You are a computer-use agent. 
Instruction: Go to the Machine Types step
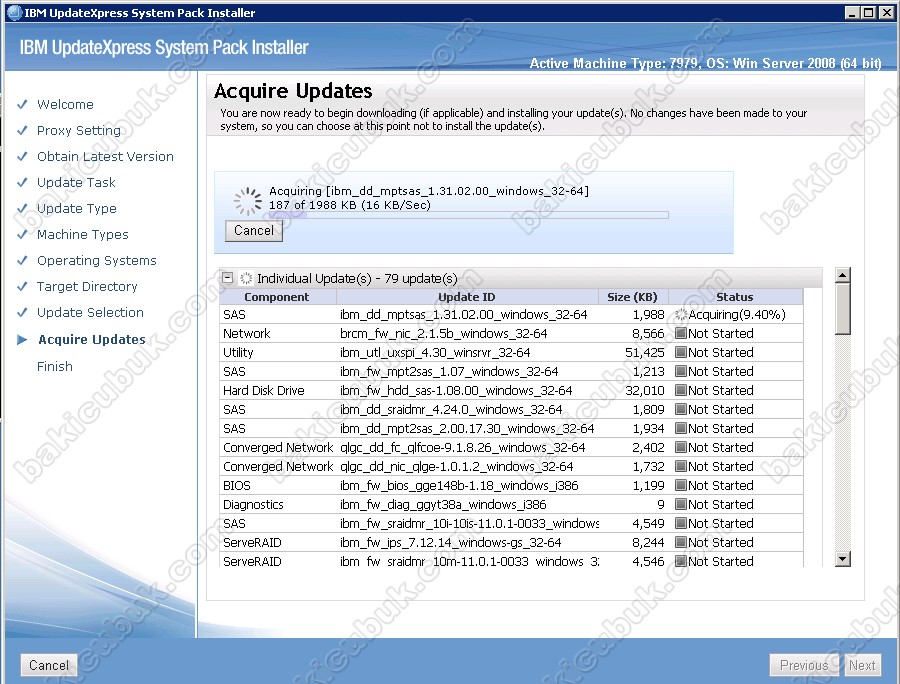point(83,234)
